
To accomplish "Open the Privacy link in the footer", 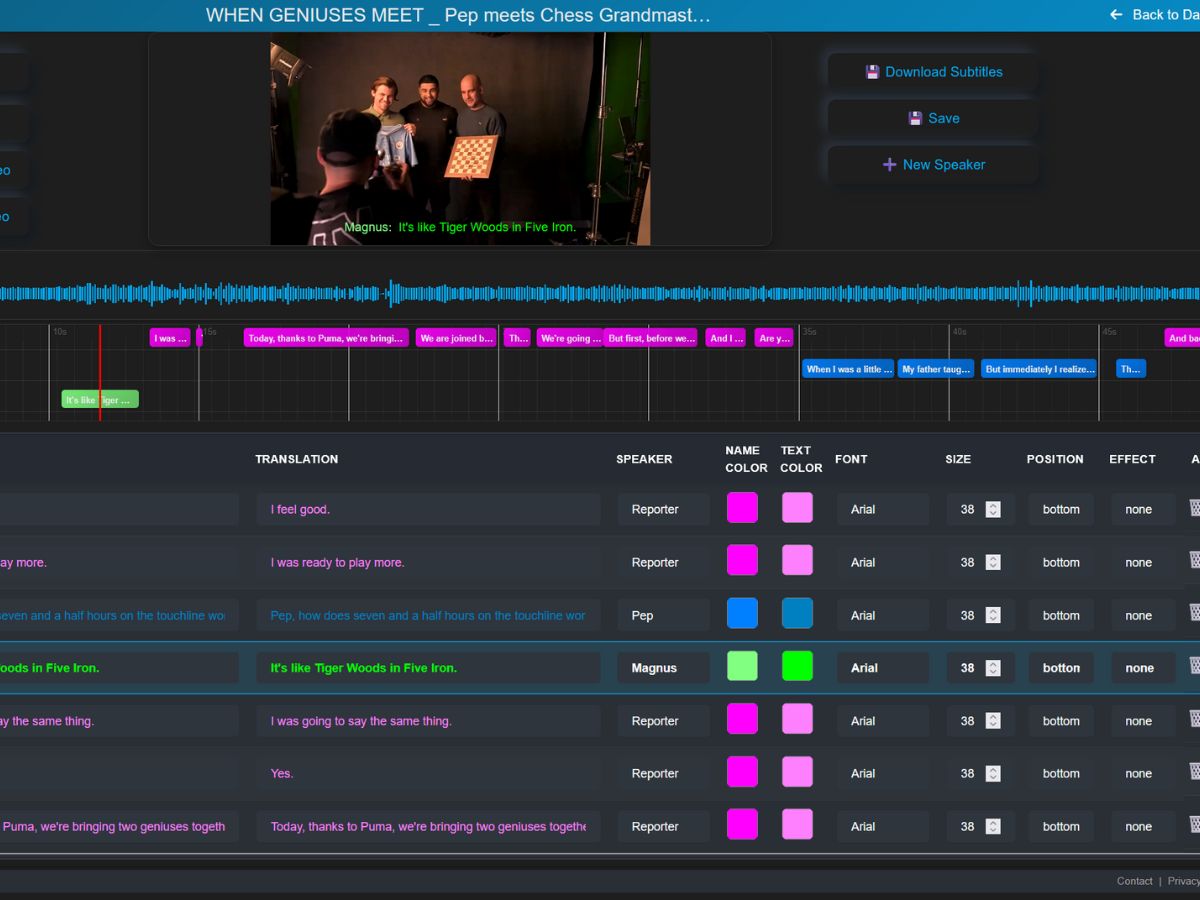I will 1184,881.
